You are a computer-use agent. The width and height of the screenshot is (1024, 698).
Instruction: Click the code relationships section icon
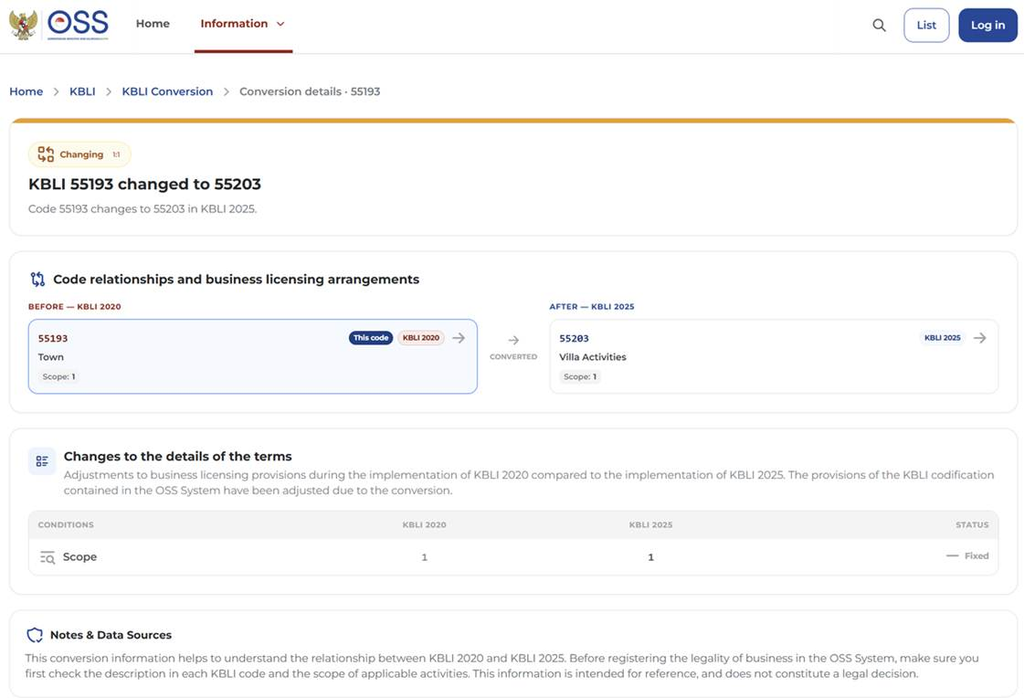38,279
